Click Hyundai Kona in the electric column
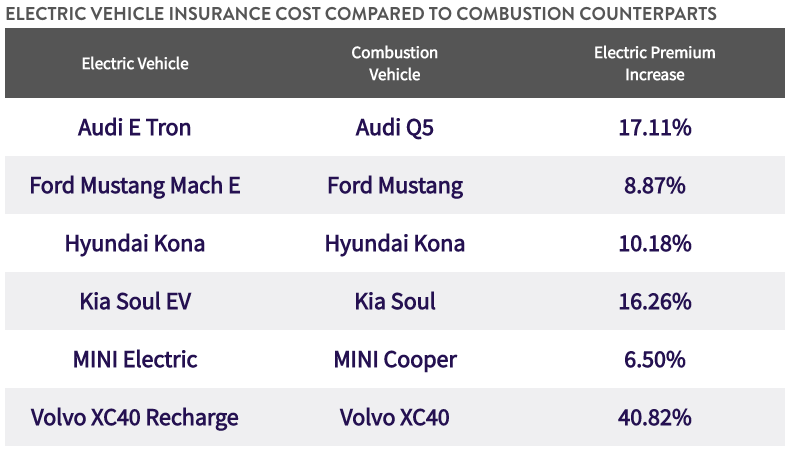 [x=135, y=244]
